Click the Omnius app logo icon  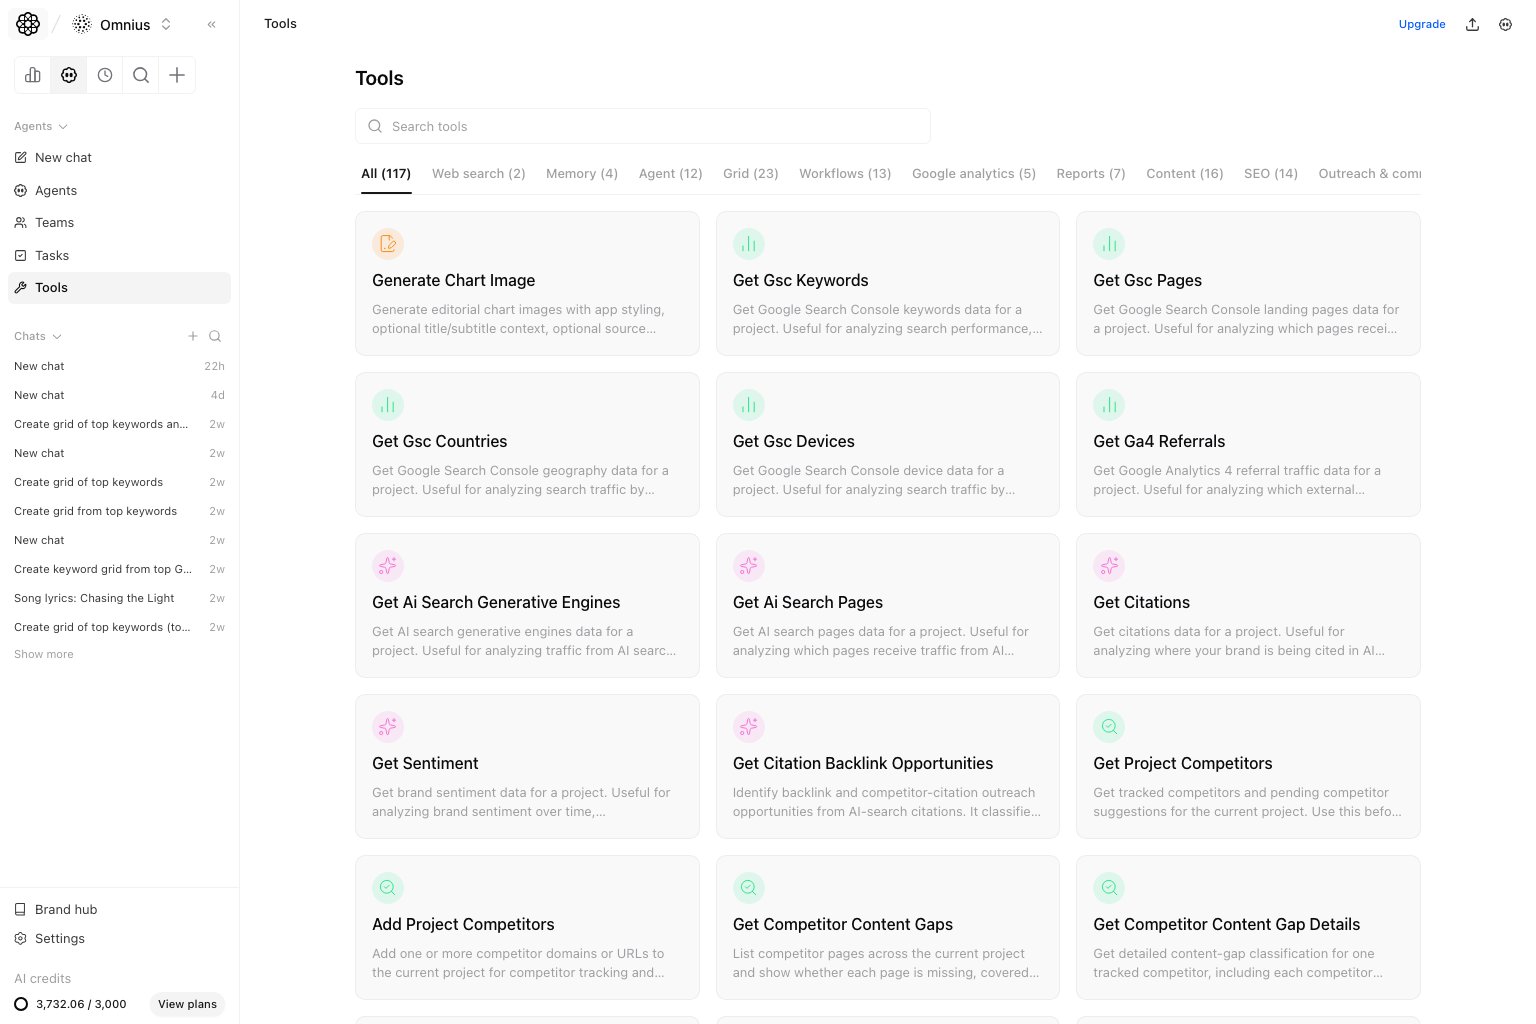pyautogui.click(x=28, y=24)
